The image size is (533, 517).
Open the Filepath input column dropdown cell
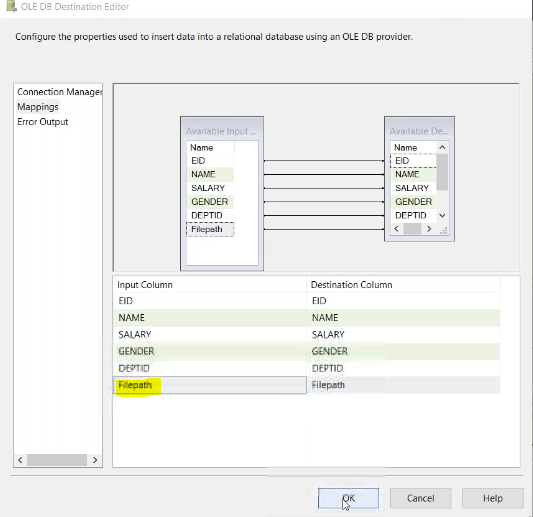tap(210, 385)
